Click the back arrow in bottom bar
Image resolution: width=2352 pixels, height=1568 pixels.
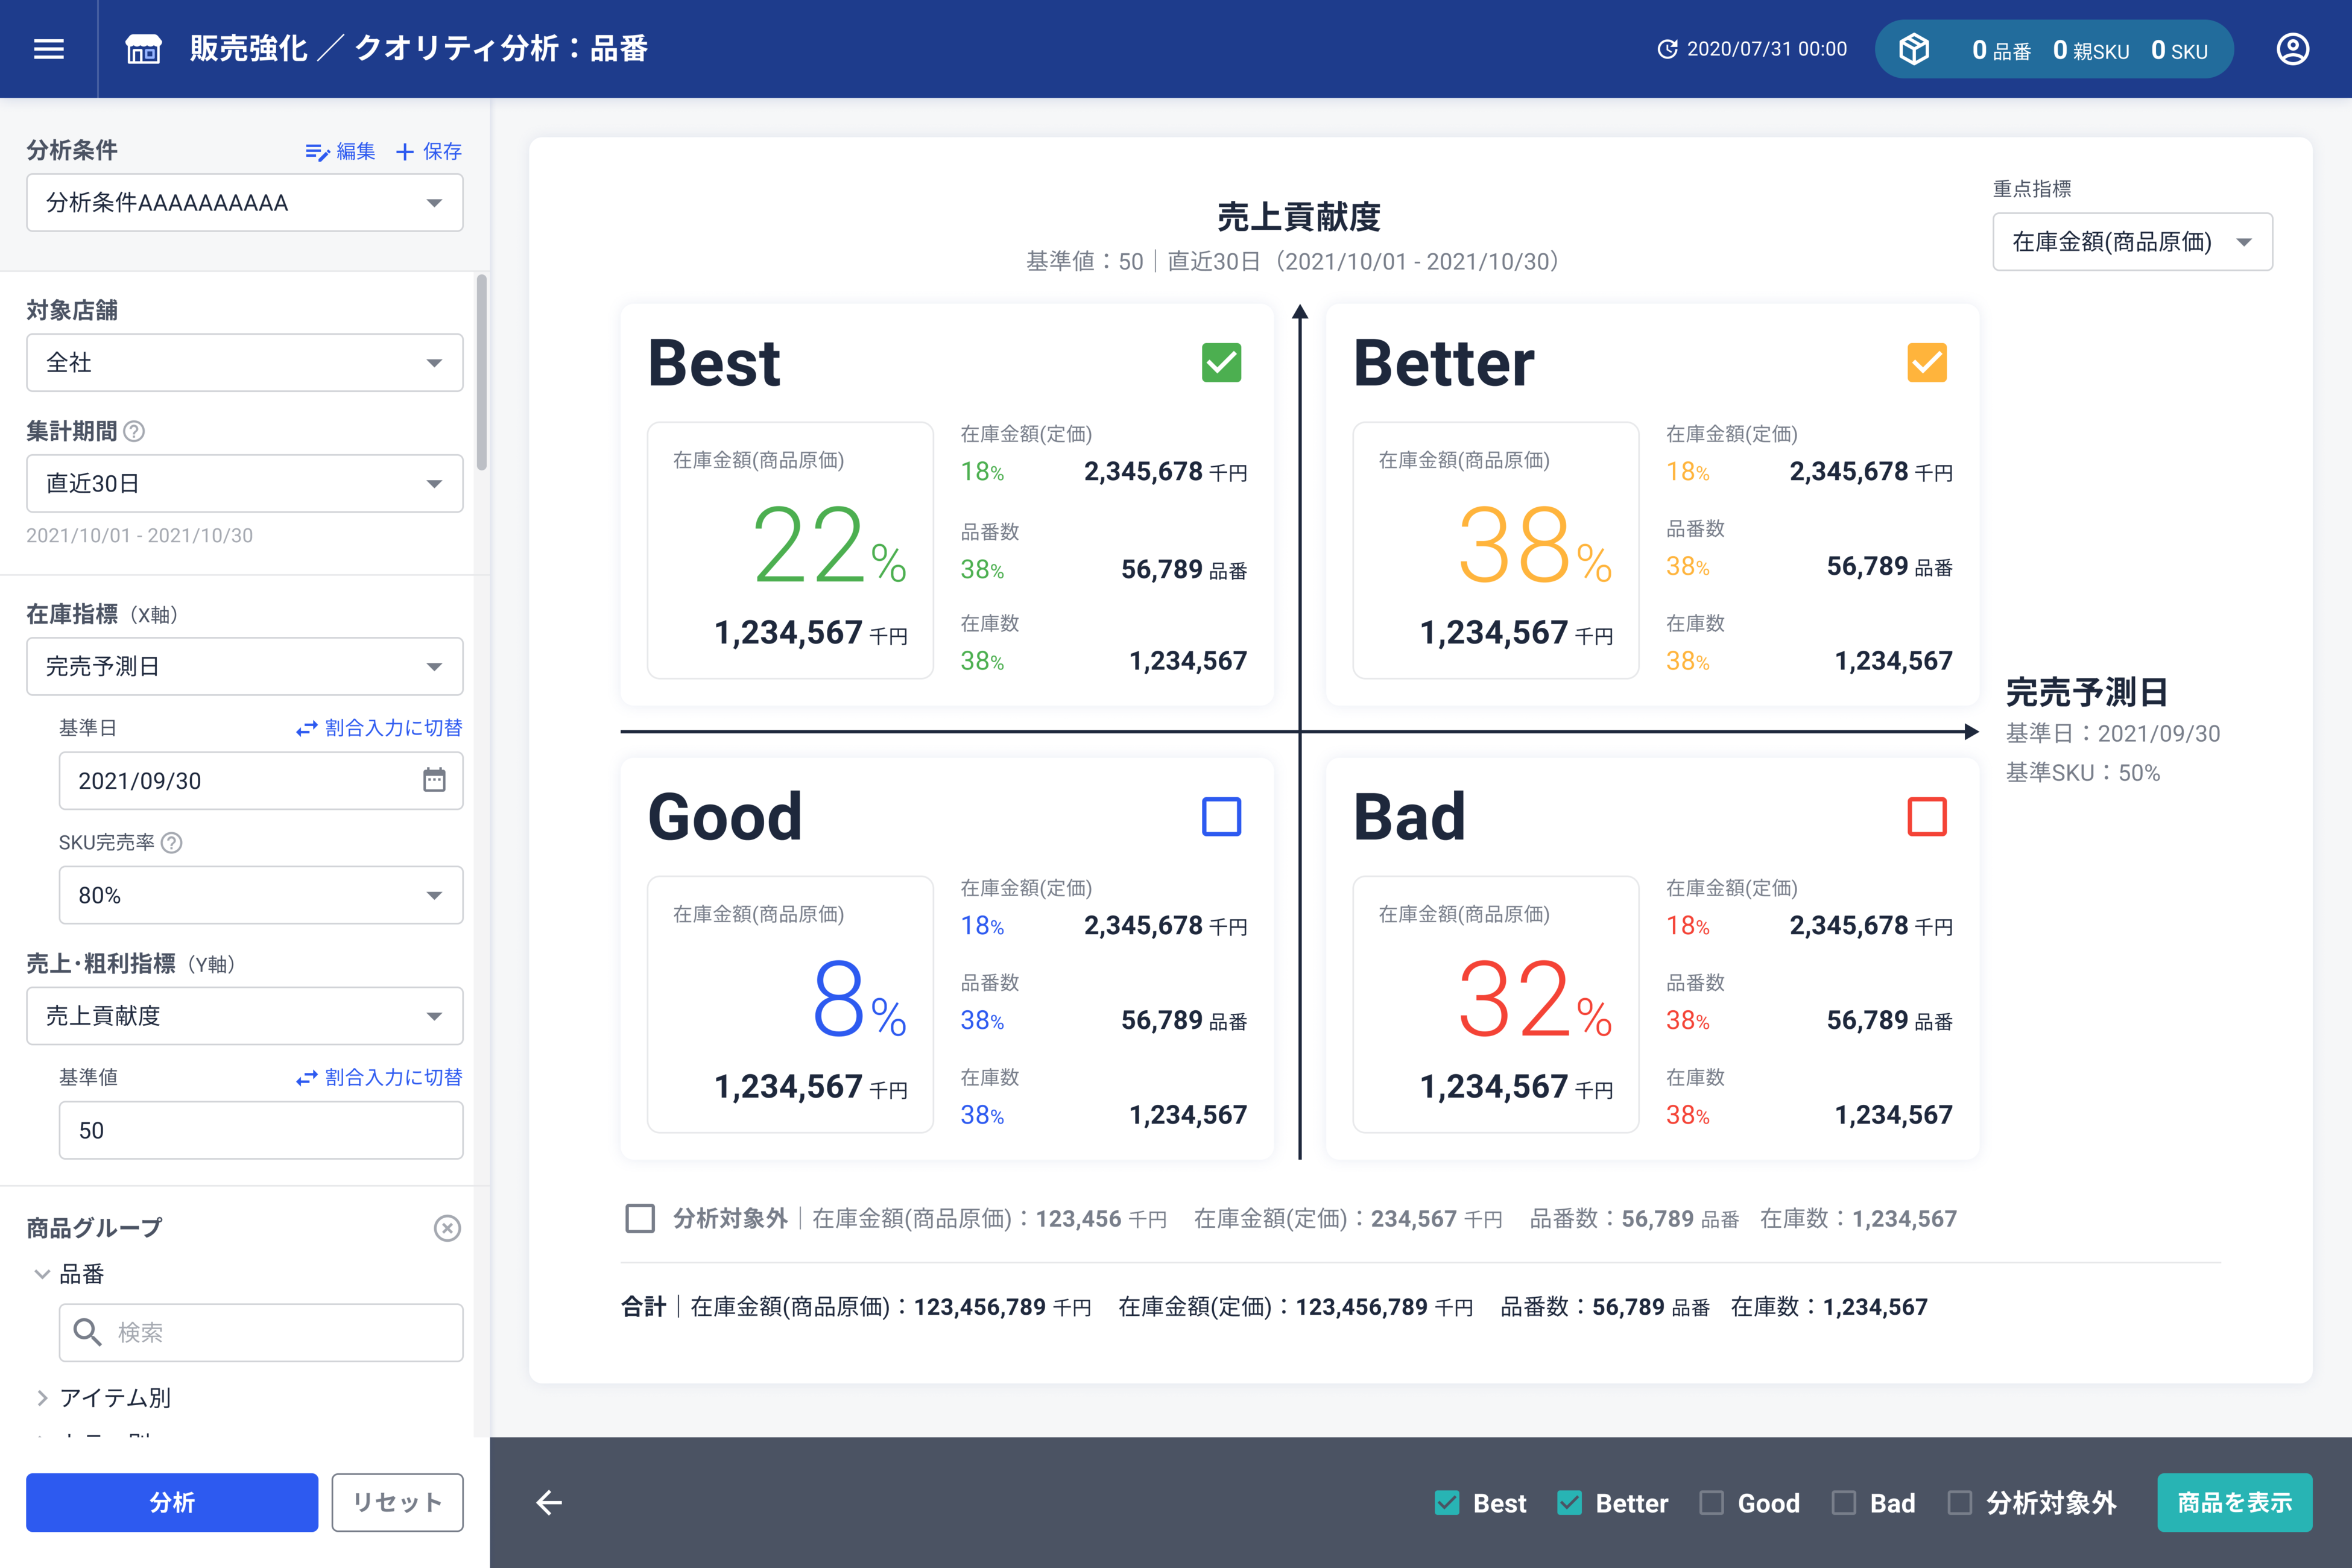[x=549, y=1502]
